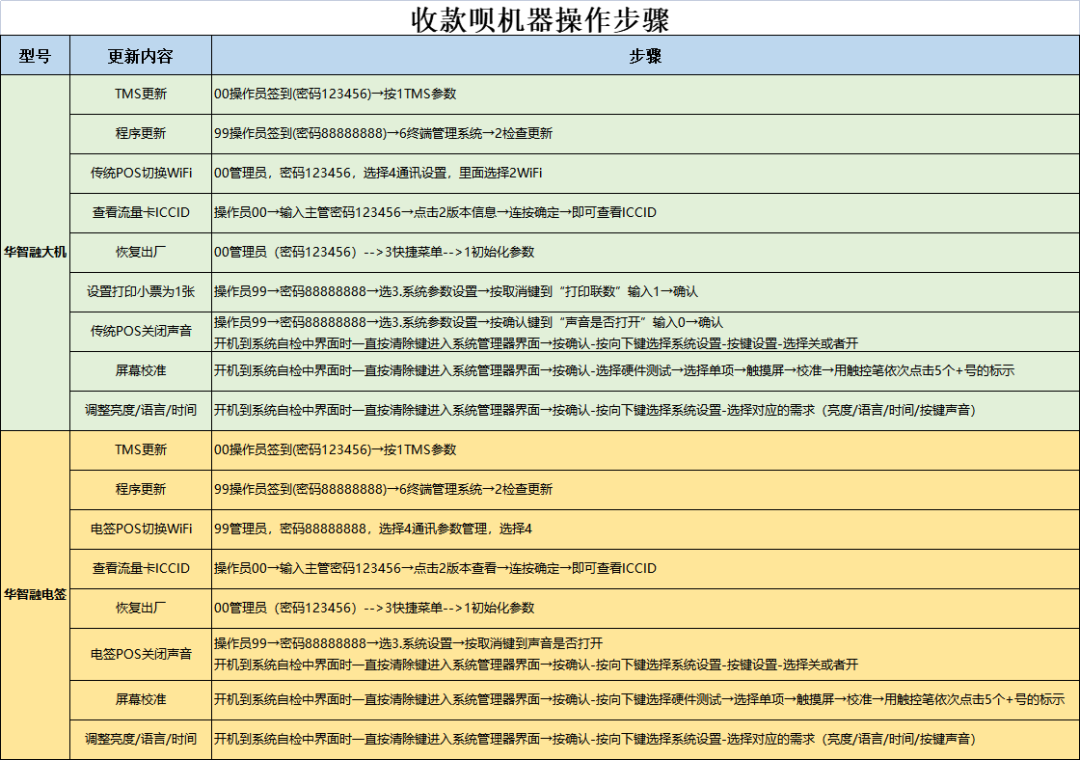Click the TMS更新 cell under 华智融大机
Image resolution: width=1080 pixels, height=760 pixels.
click(x=140, y=94)
